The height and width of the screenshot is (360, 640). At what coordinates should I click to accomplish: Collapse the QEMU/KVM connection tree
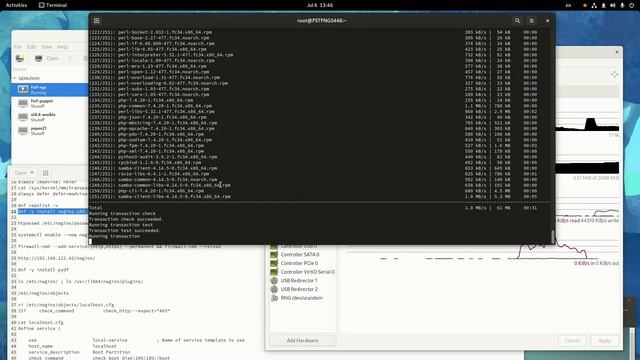15,78
